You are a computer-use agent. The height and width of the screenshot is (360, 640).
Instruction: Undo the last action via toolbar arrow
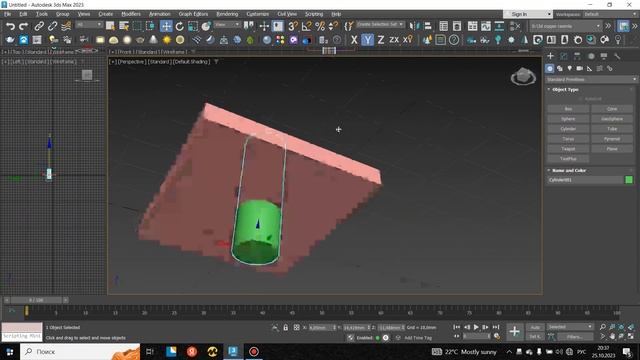pos(10,26)
